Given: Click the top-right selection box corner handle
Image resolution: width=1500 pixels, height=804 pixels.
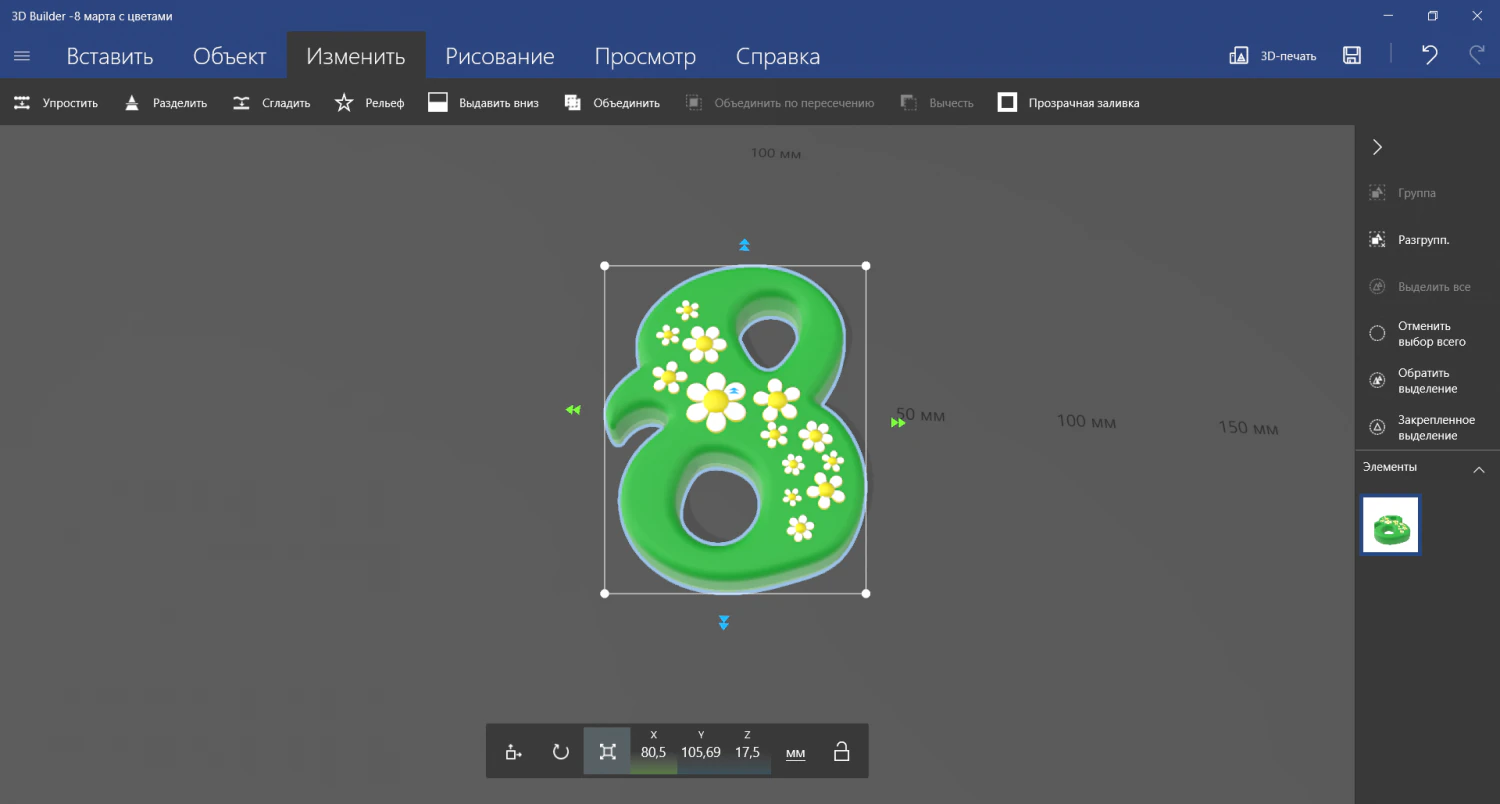Looking at the screenshot, I should click(x=866, y=266).
